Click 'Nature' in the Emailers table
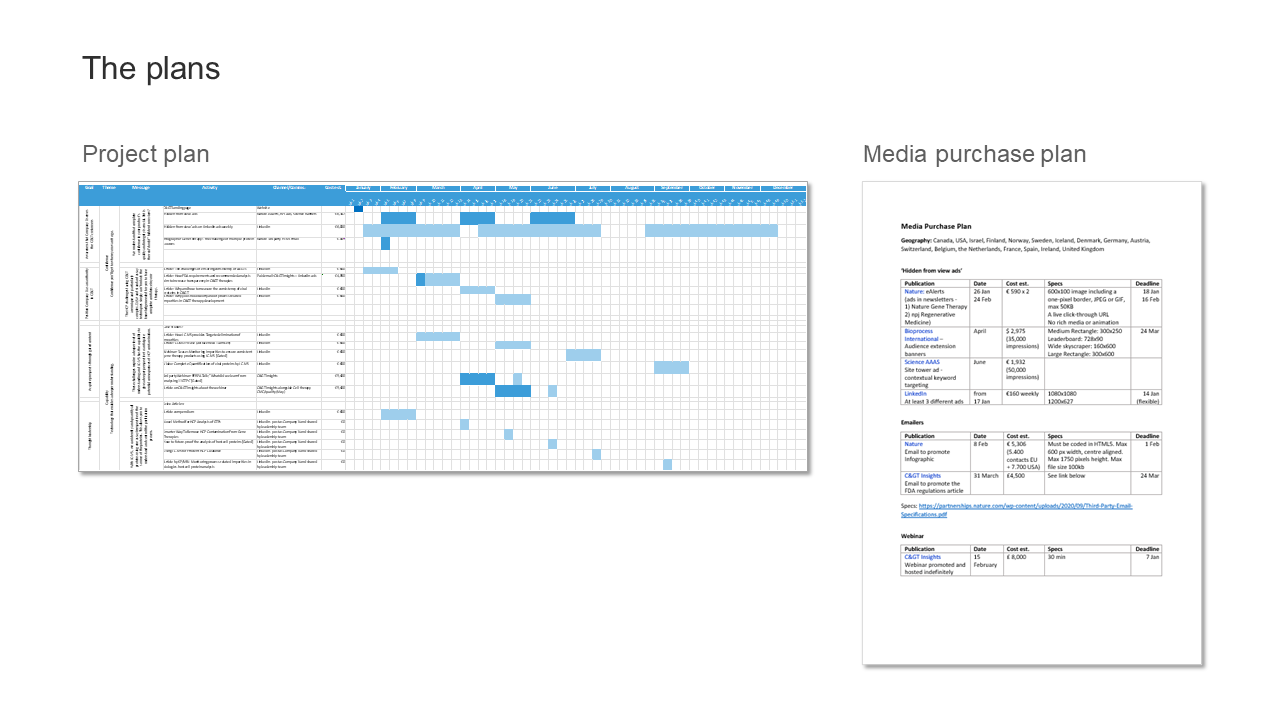 tap(914, 444)
